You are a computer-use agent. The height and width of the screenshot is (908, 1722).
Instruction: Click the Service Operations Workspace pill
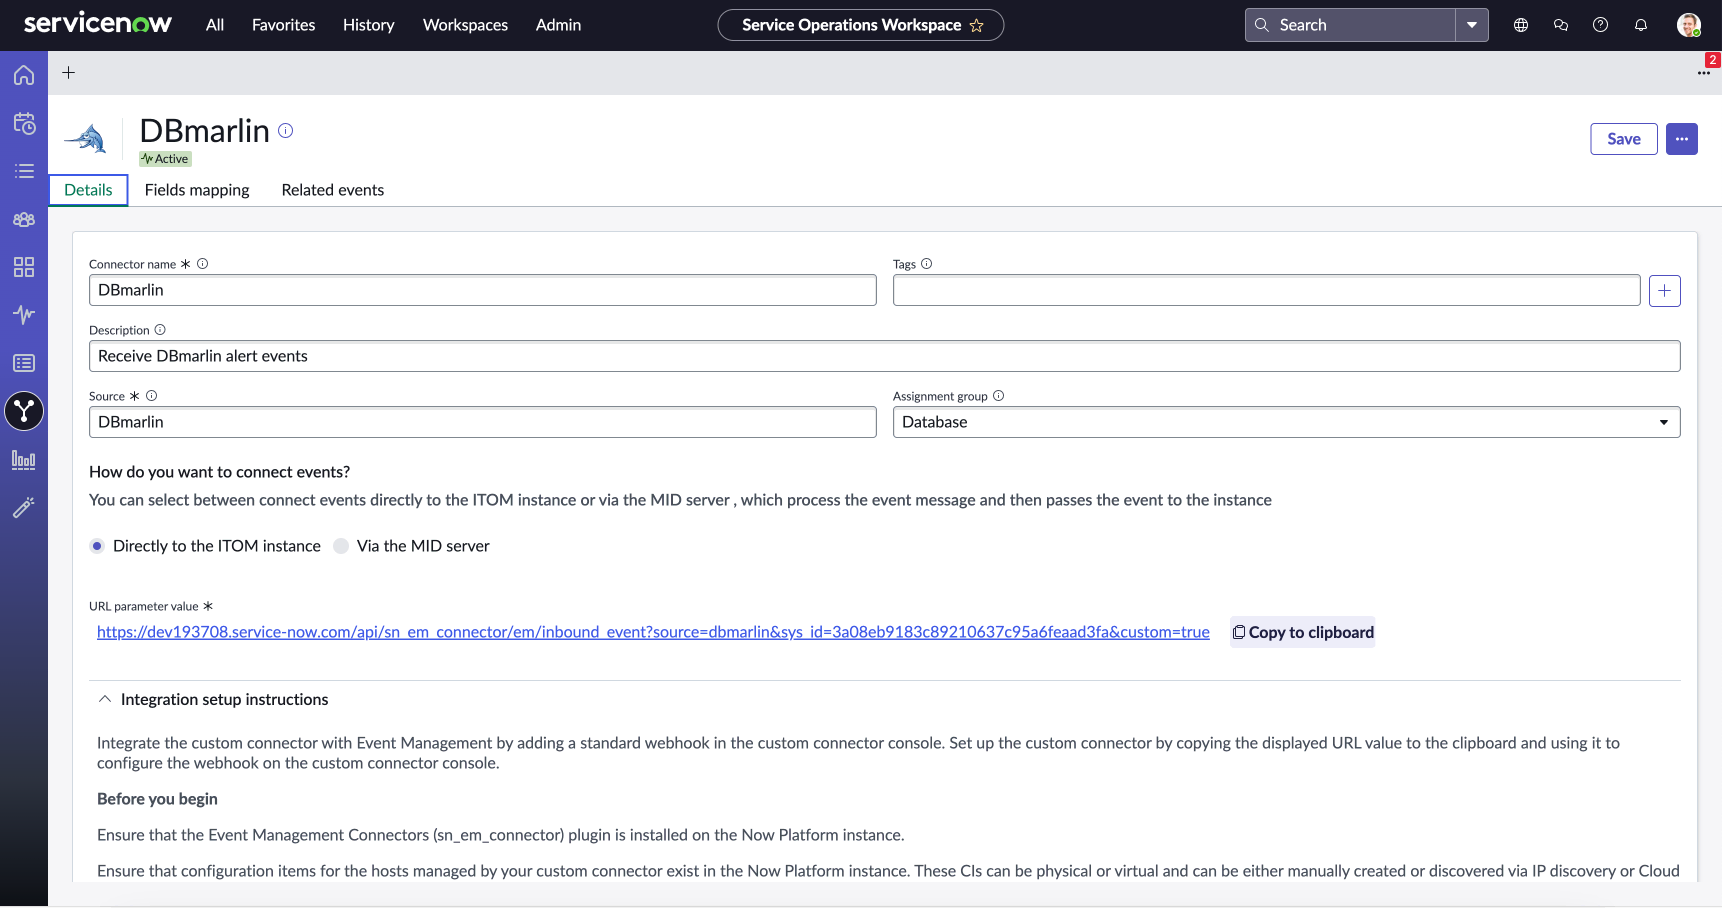pos(861,25)
